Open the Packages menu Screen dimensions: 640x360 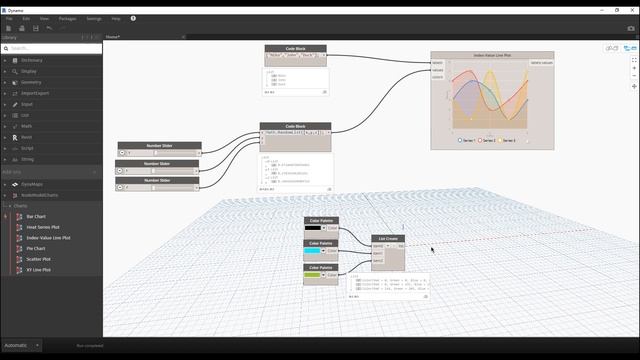coord(67,19)
